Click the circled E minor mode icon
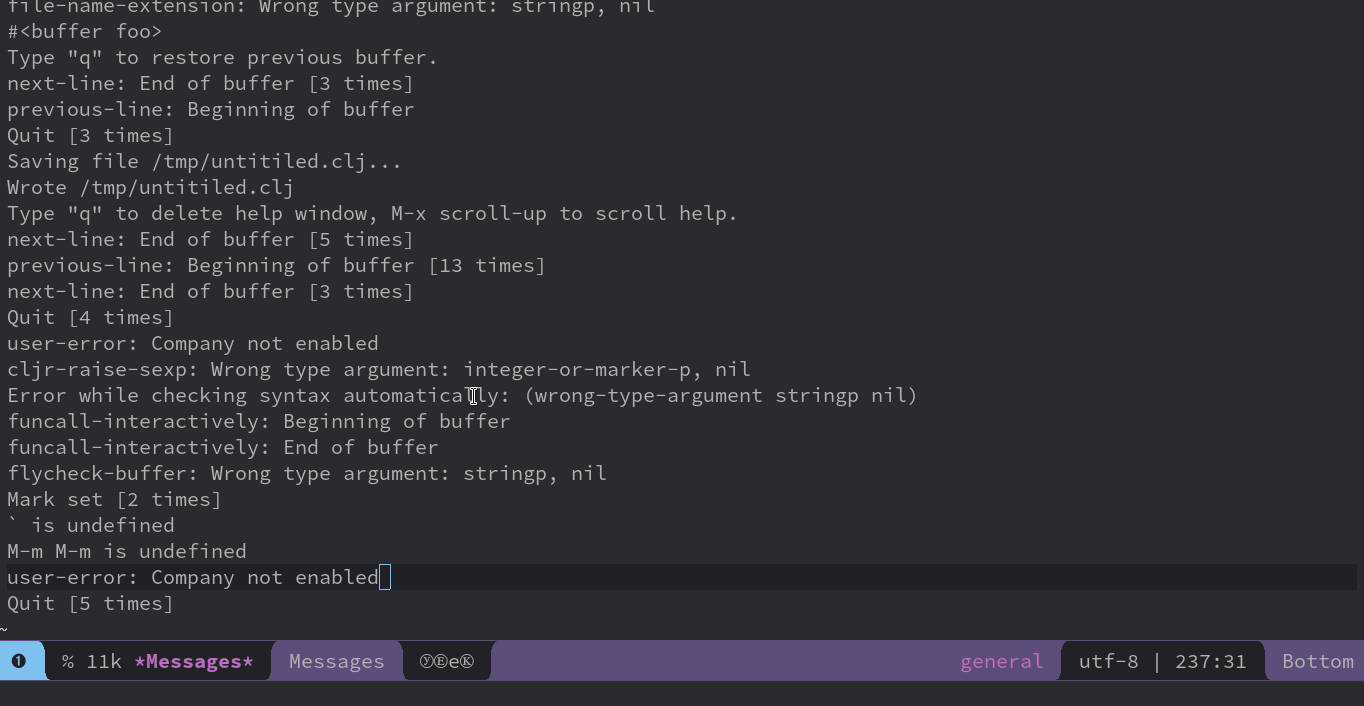This screenshot has width=1364, height=706. tap(440, 661)
